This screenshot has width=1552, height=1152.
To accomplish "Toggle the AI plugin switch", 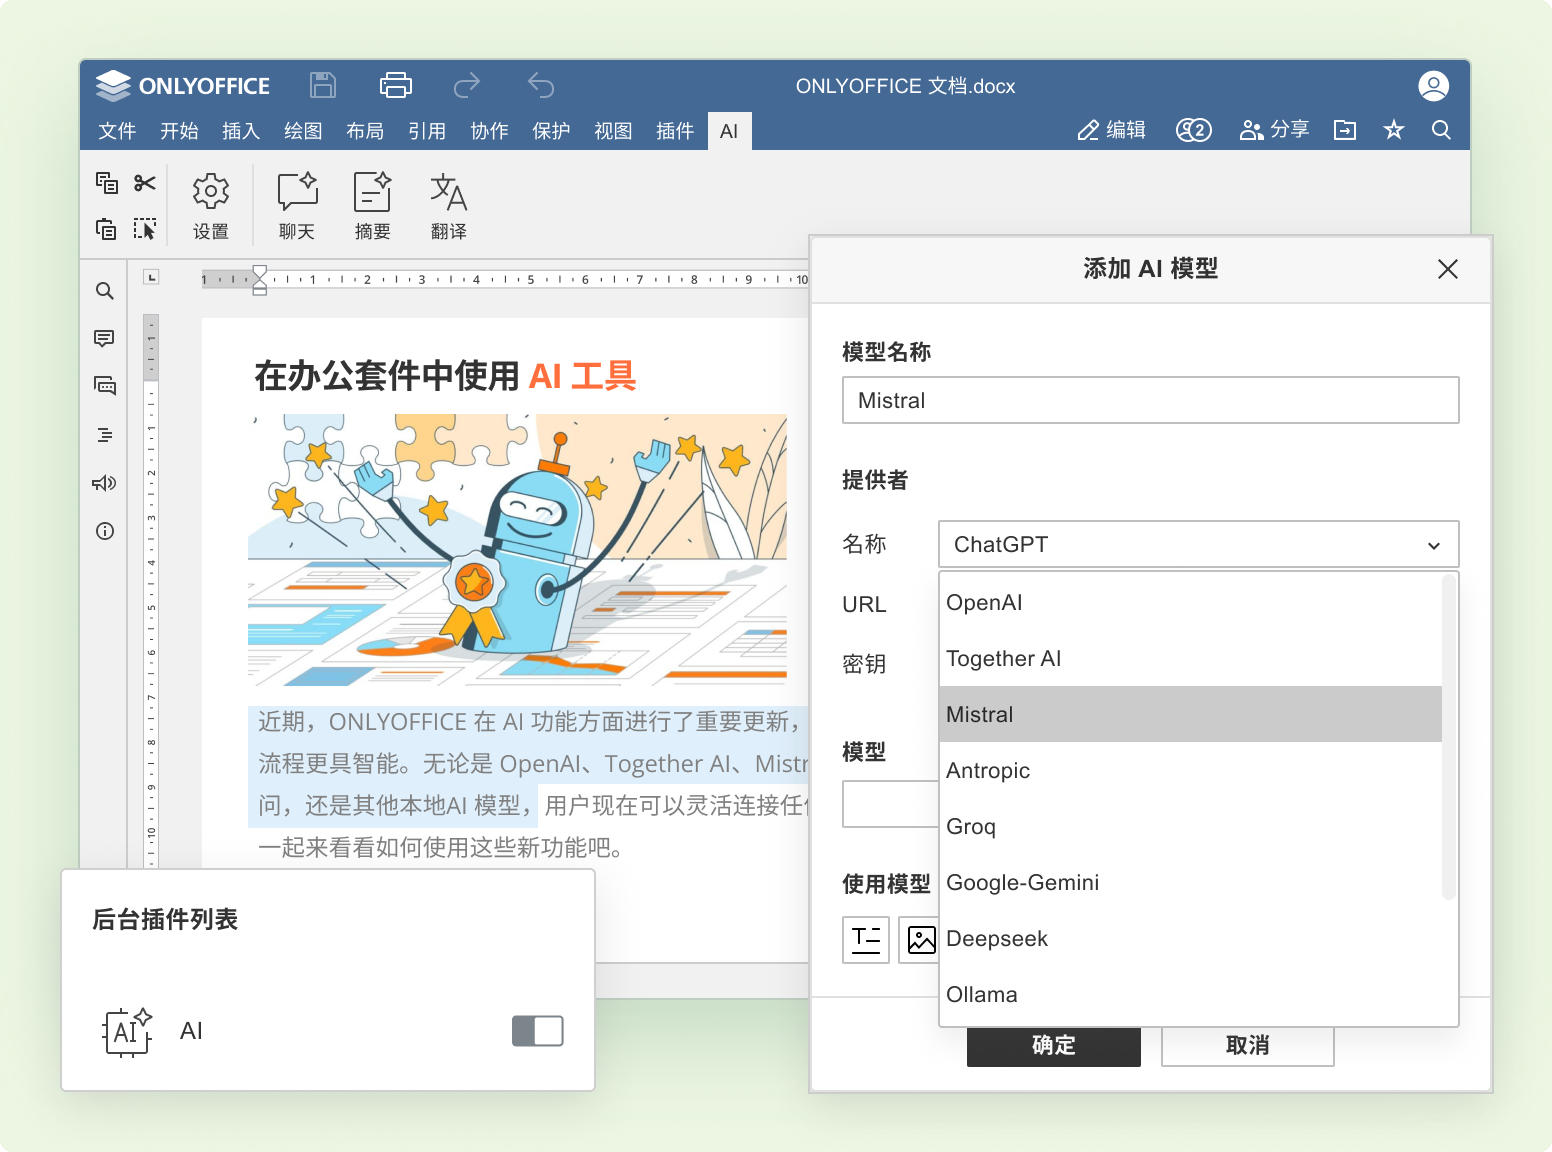I will (x=537, y=1031).
